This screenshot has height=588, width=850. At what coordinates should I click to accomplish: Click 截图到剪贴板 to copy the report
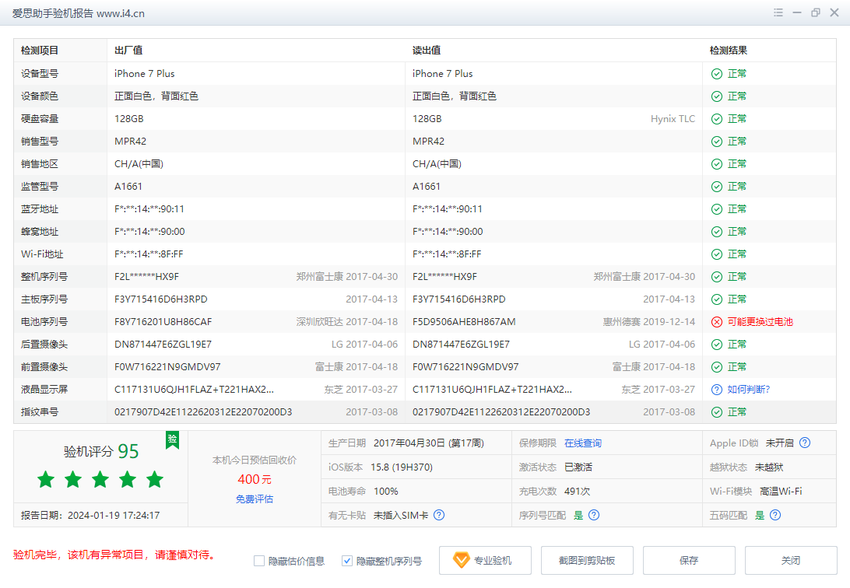tap(587, 560)
